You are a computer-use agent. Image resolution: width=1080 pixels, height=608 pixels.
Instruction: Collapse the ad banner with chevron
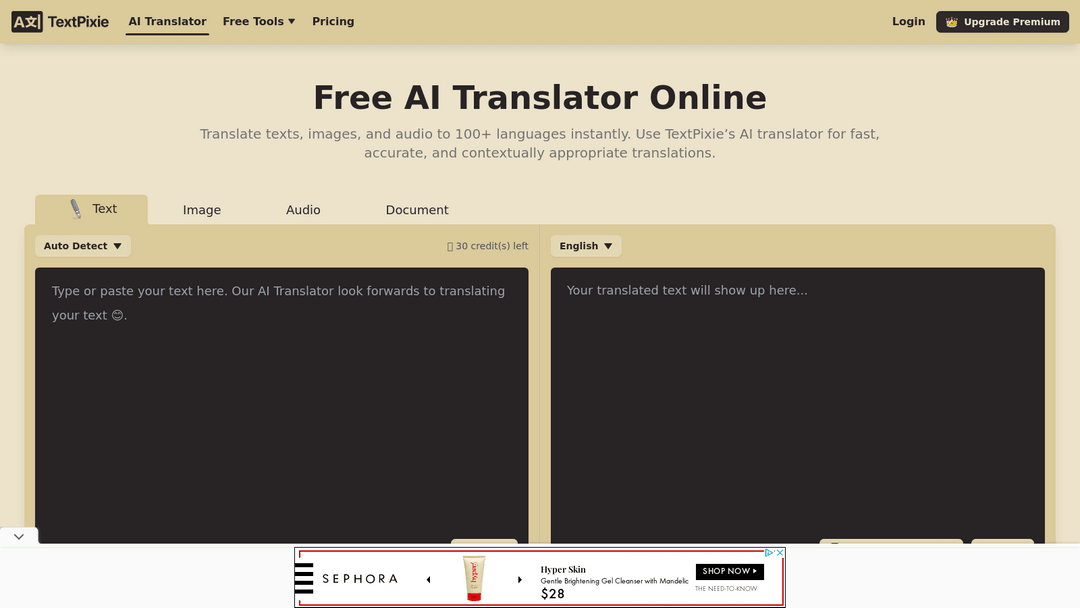coord(19,537)
